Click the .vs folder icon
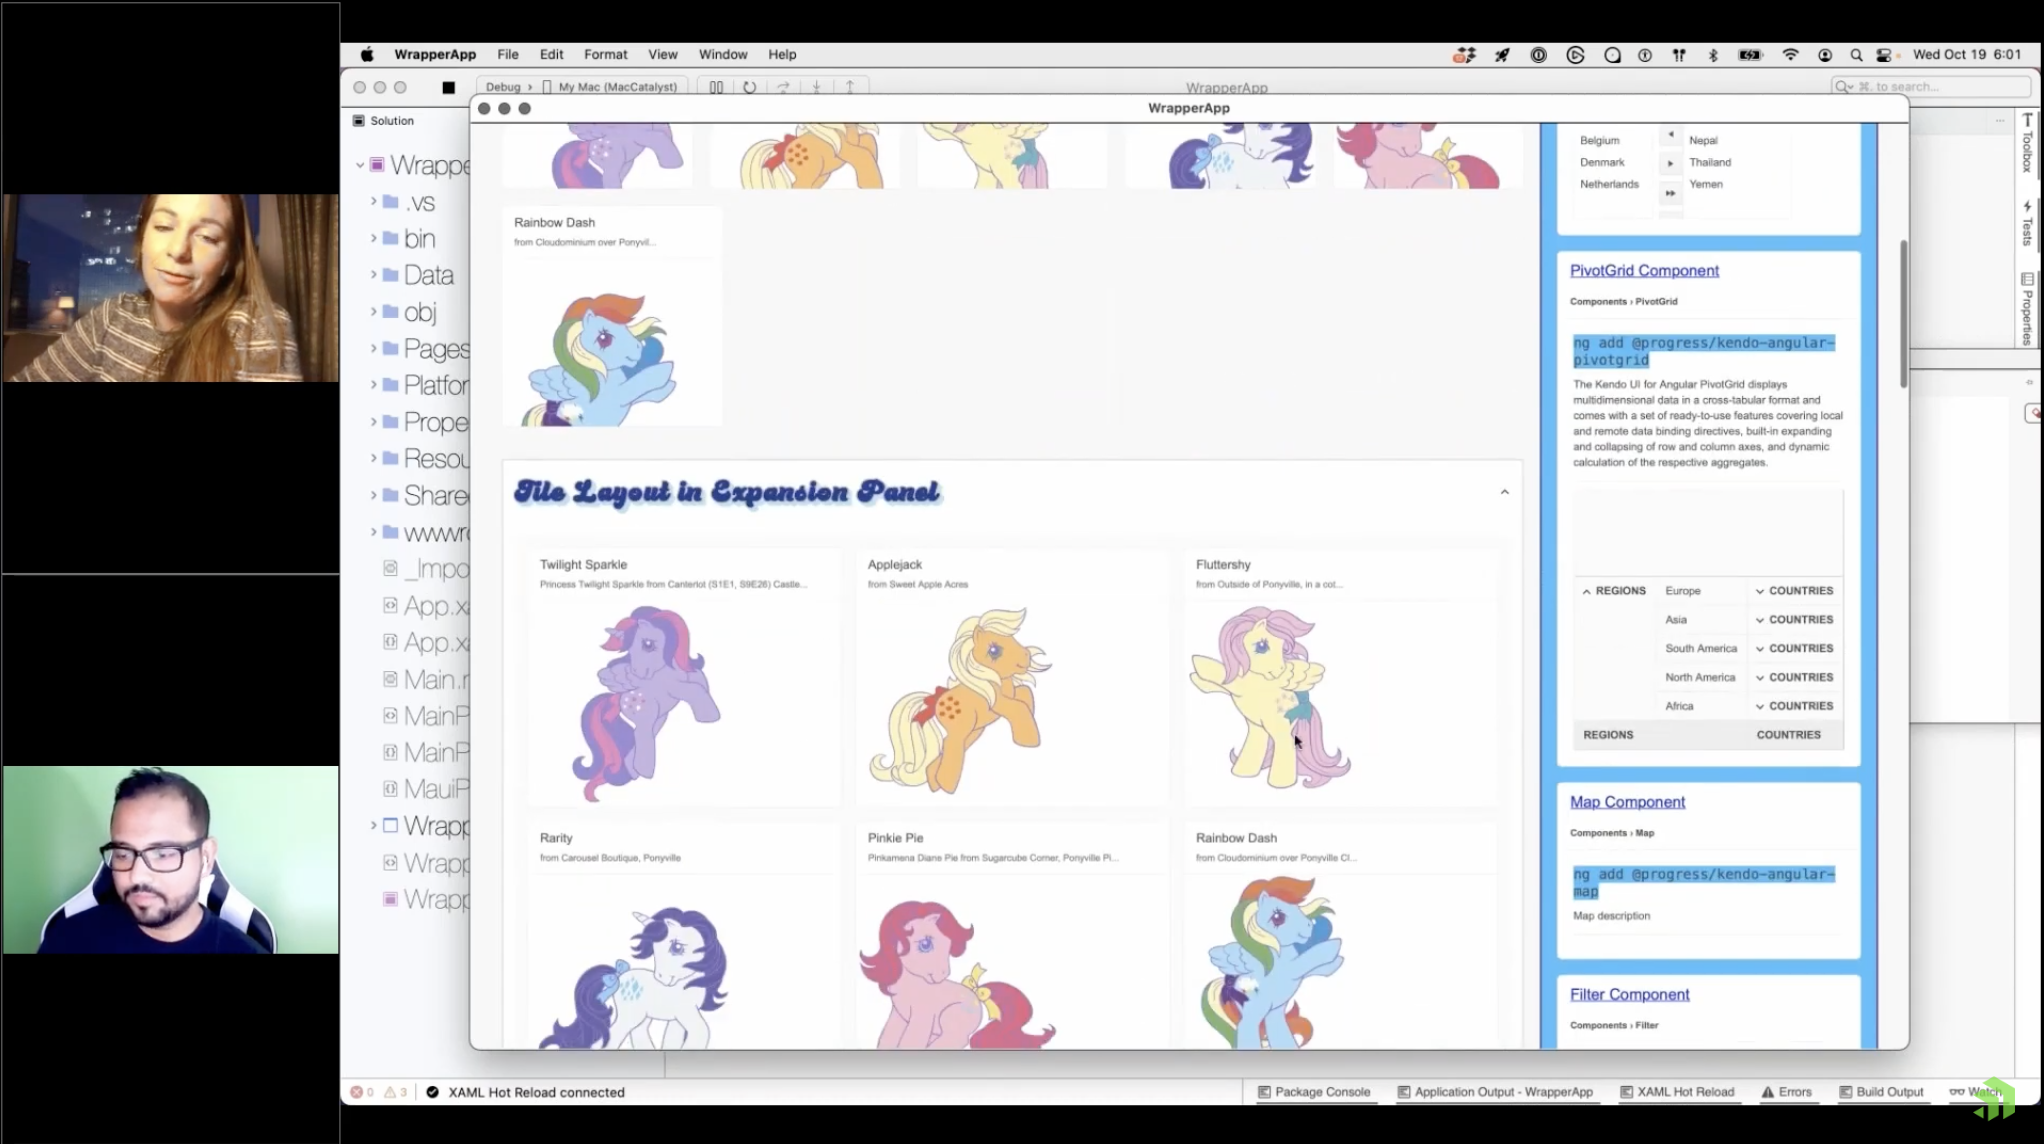Viewport: 2044px width, 1144px height. point(391,201)
